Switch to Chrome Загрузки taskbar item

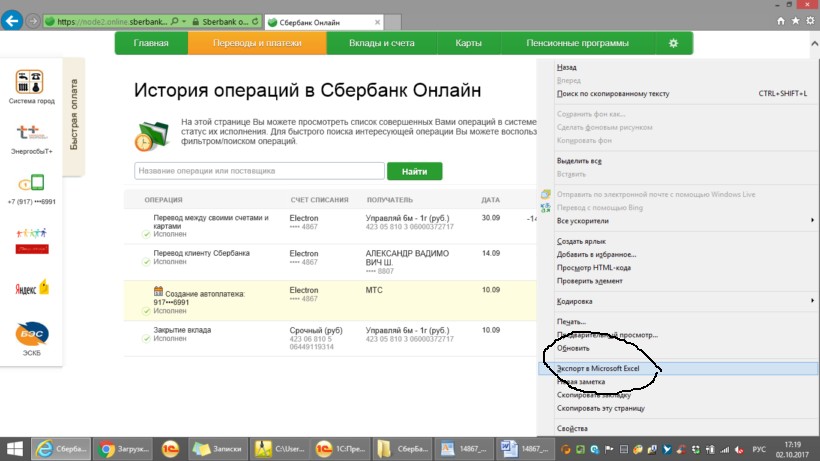click(x=124, y=448)
